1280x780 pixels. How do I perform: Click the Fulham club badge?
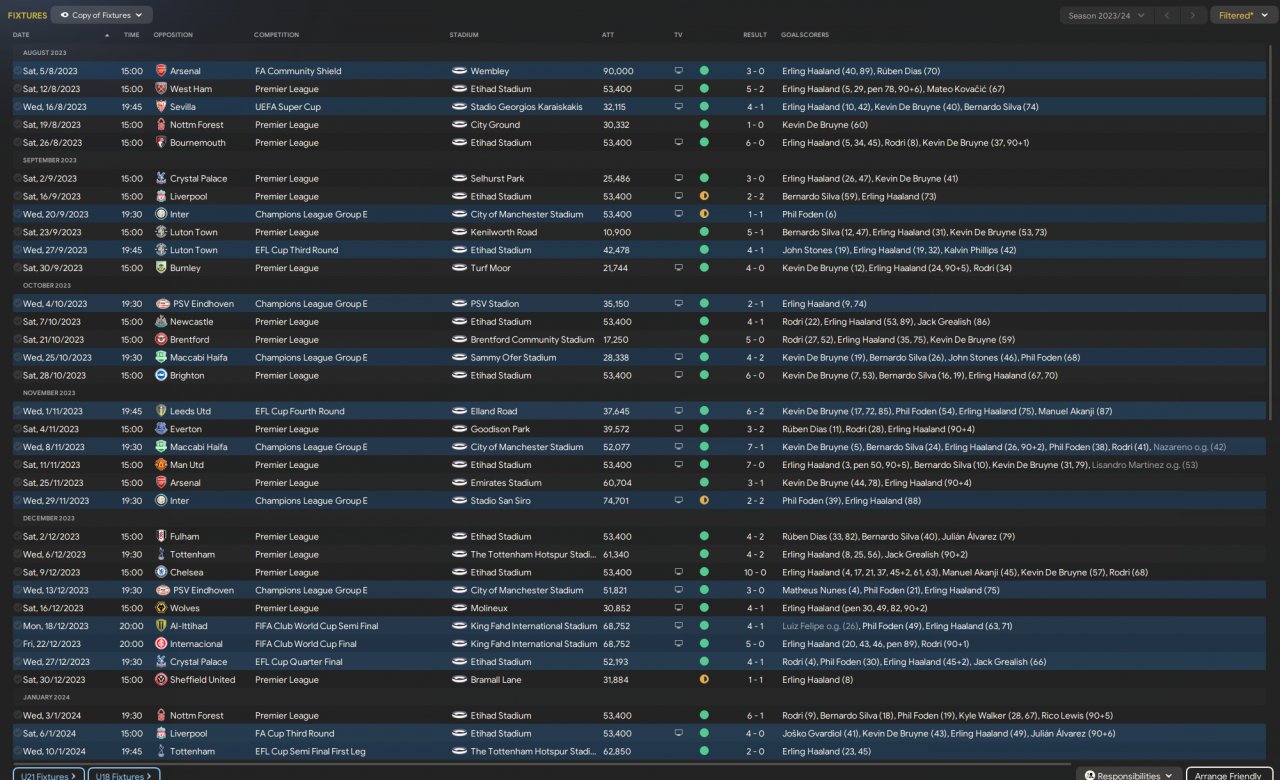point(161,537)
